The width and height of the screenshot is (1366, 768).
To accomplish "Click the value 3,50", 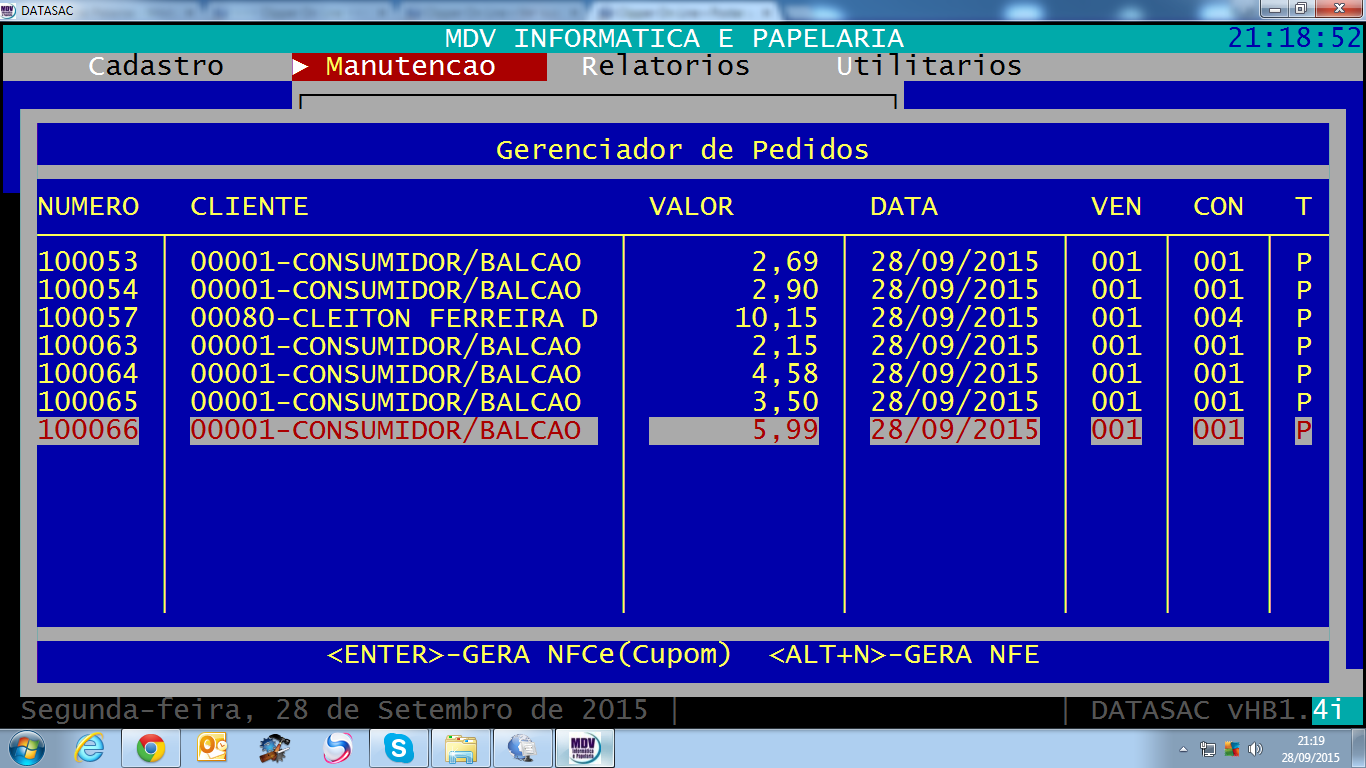I will point(785,402).
